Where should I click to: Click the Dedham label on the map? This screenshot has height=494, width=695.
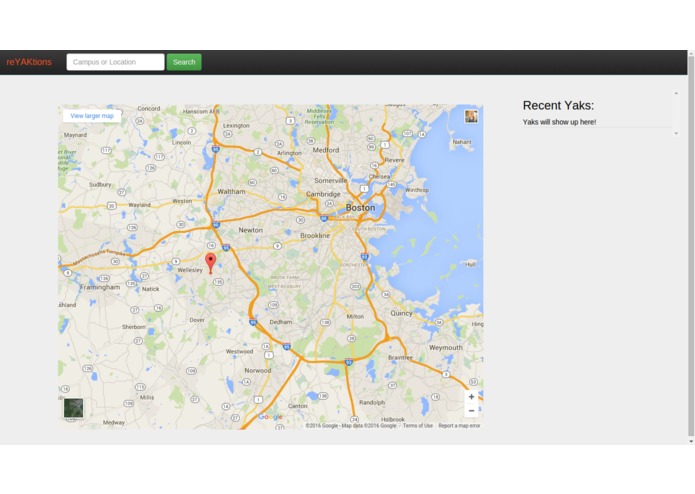[281, 322]
